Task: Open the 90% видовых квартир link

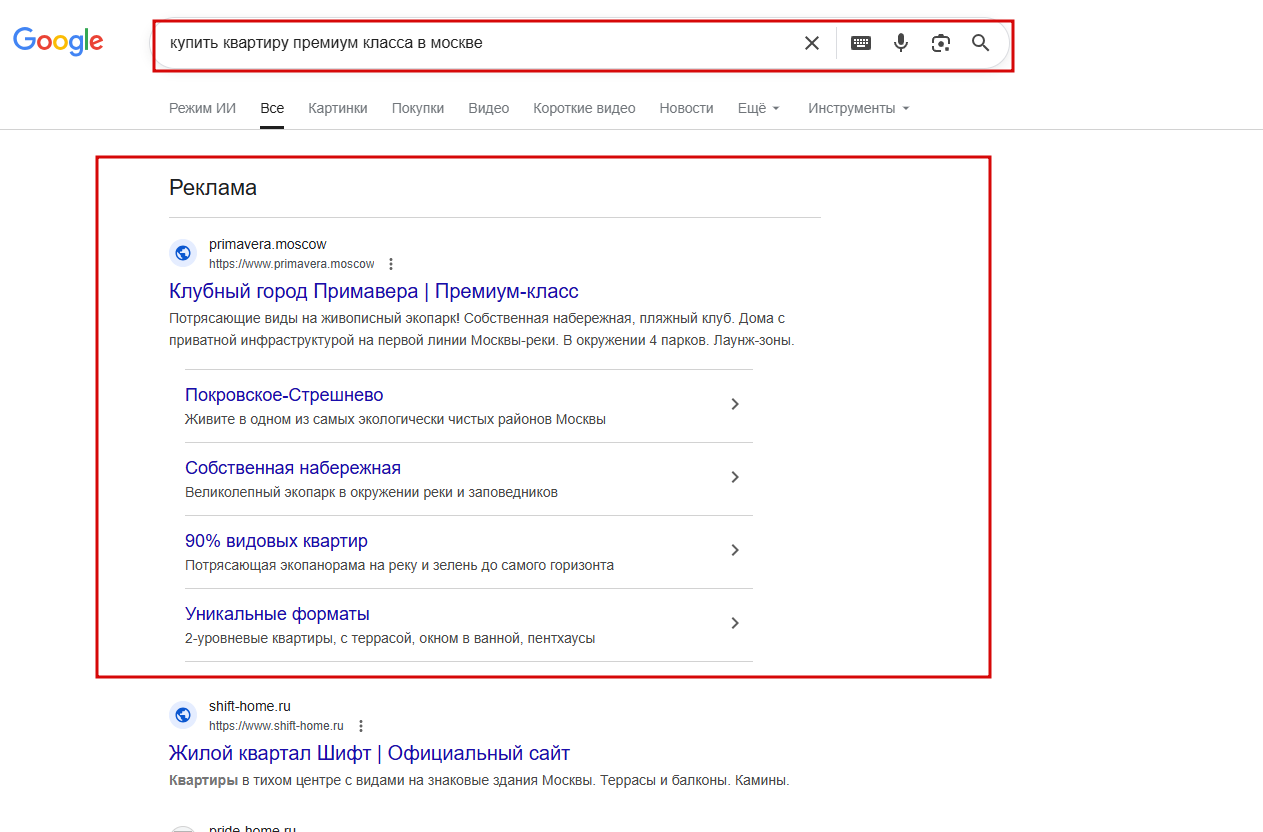Action: coord(276,541)
